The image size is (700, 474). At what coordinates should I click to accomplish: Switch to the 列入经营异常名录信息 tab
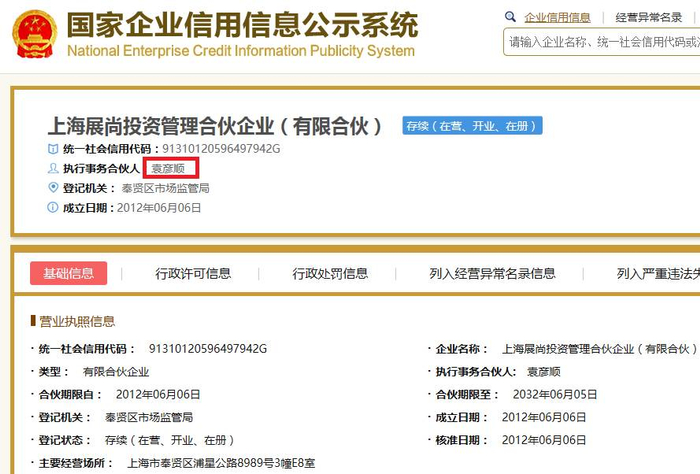coord(492,273)
